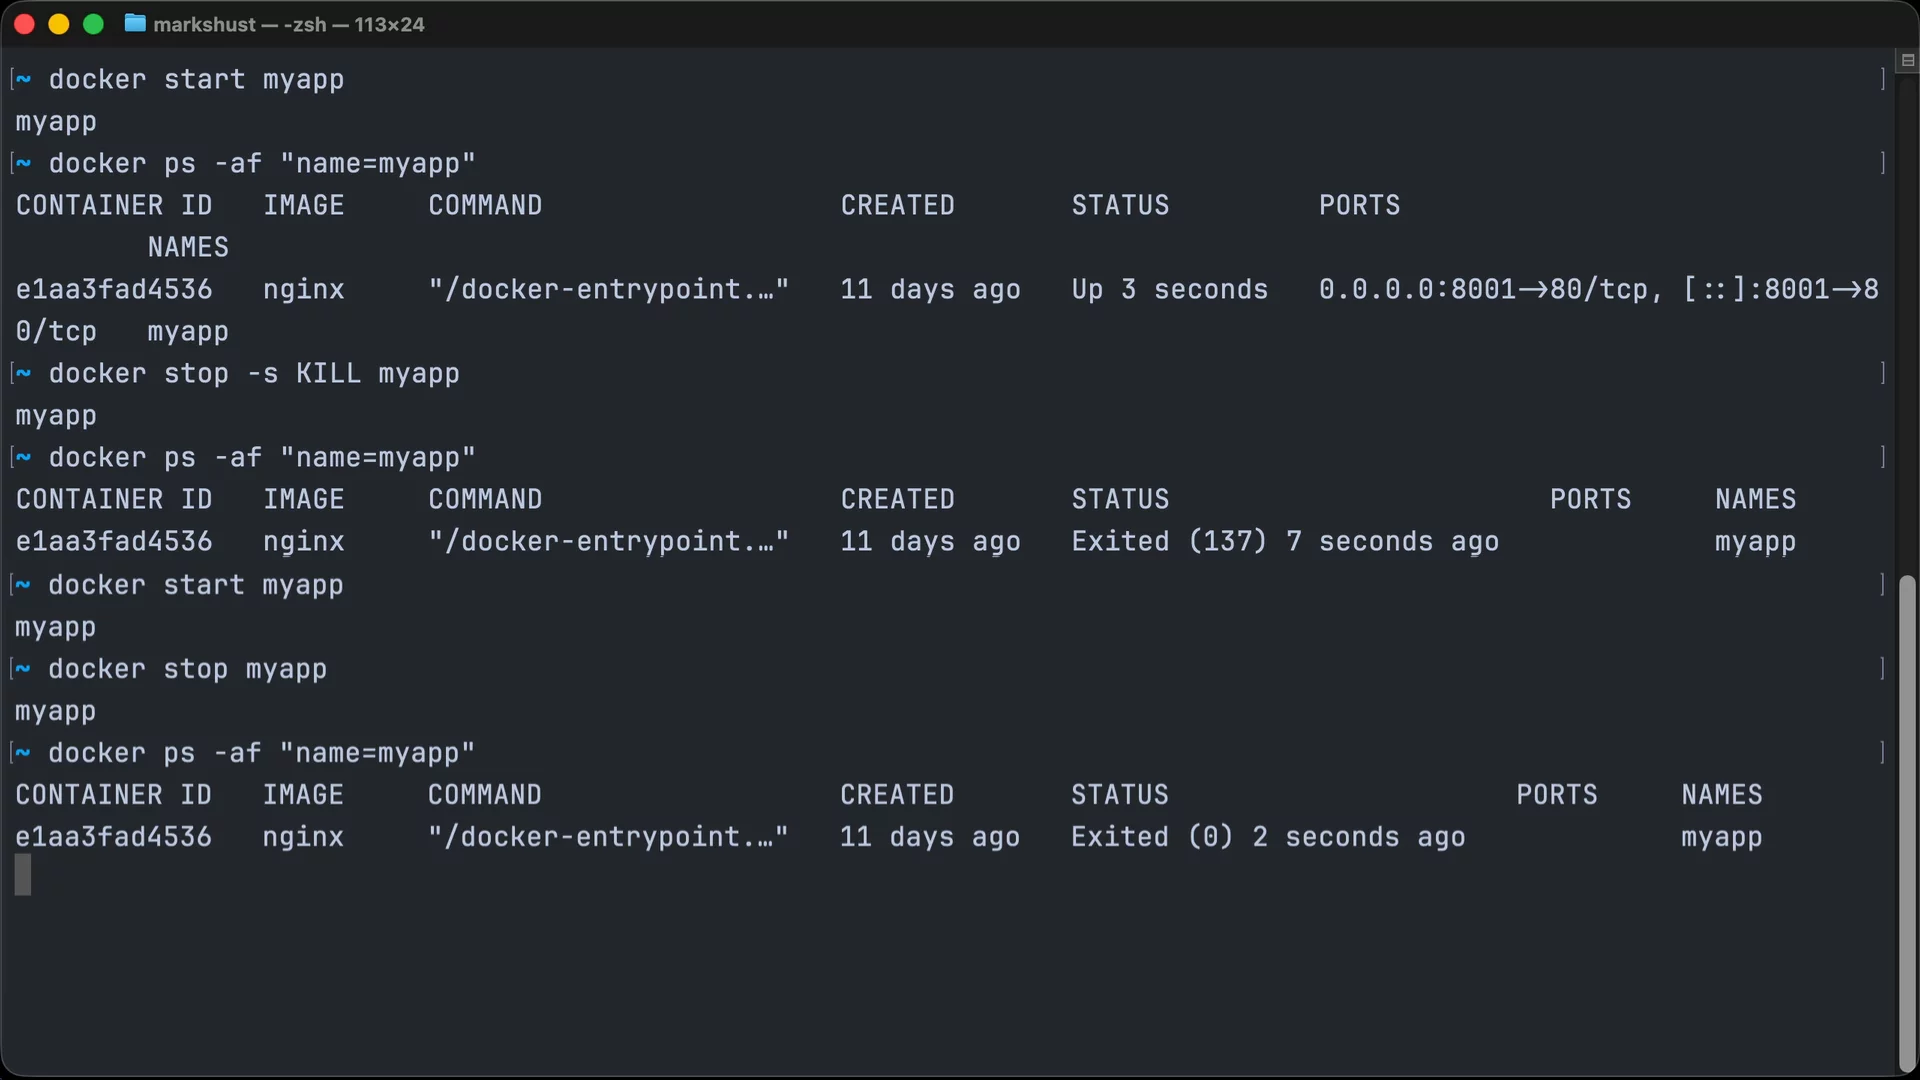Click the blue folder proxy icon in title bar
Screen dimensions: 1920x1080
tap(135, 23)
